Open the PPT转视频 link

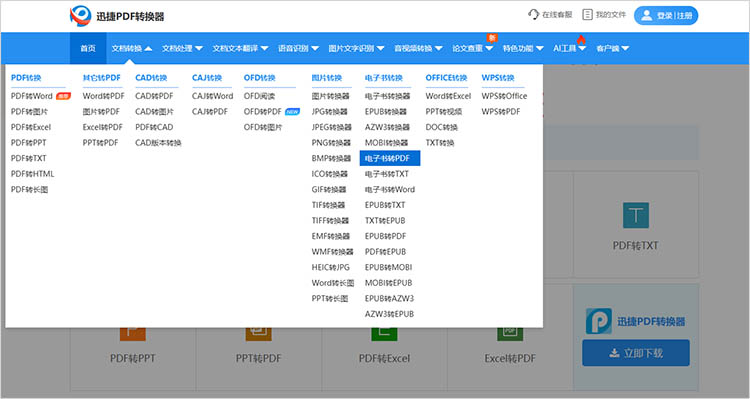[444, 111]
